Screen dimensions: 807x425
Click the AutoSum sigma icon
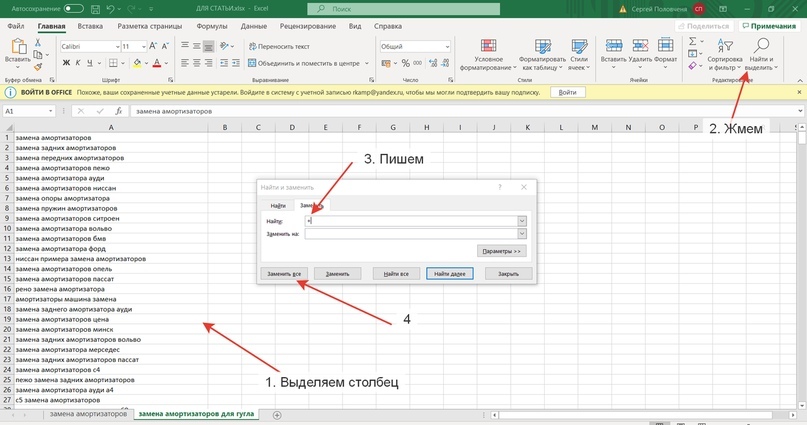pyautogui.click(x=693, y=41)
